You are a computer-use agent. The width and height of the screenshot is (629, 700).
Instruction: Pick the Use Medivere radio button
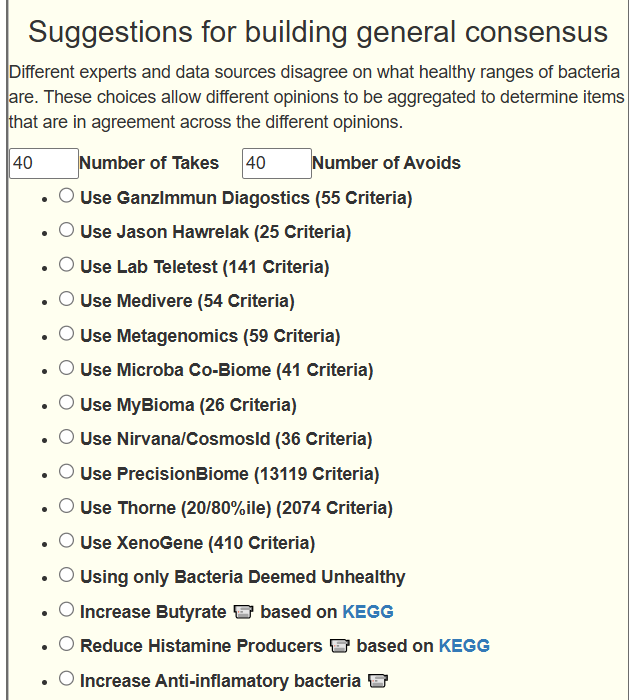tap(66, 299)
